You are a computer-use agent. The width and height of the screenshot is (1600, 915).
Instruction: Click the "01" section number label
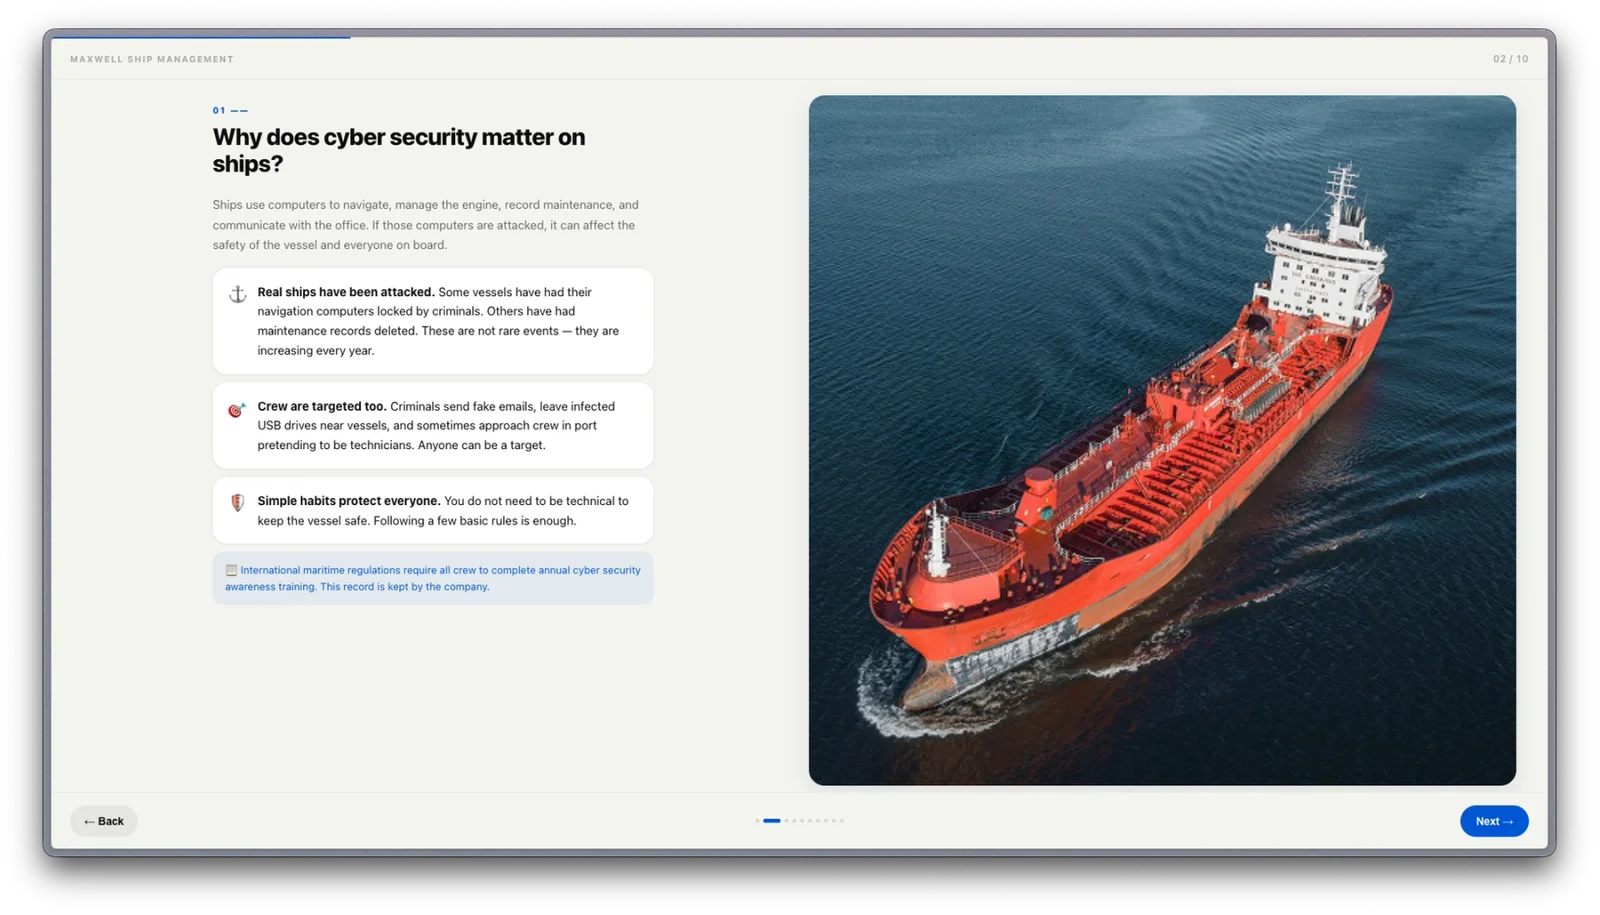[x=219, y=110]
